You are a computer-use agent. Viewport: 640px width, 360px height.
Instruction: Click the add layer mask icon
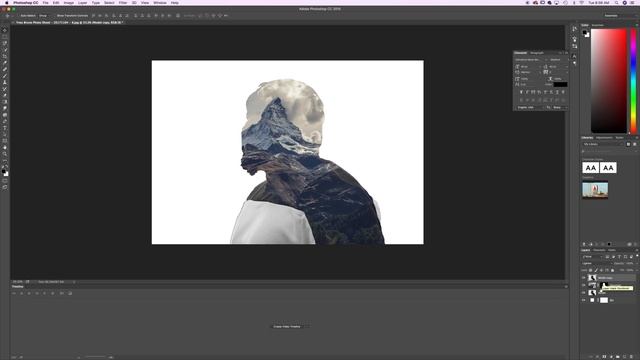pos(604,357)
